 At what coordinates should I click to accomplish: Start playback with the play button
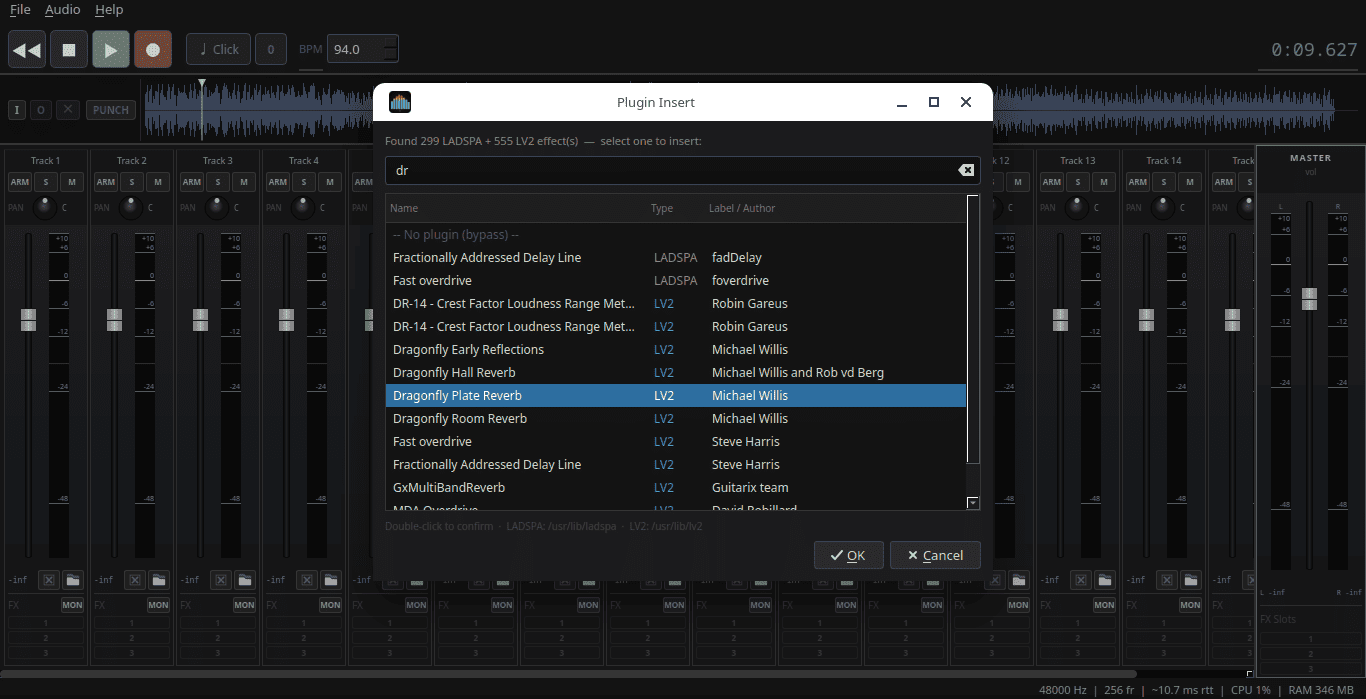coord(111,49)
